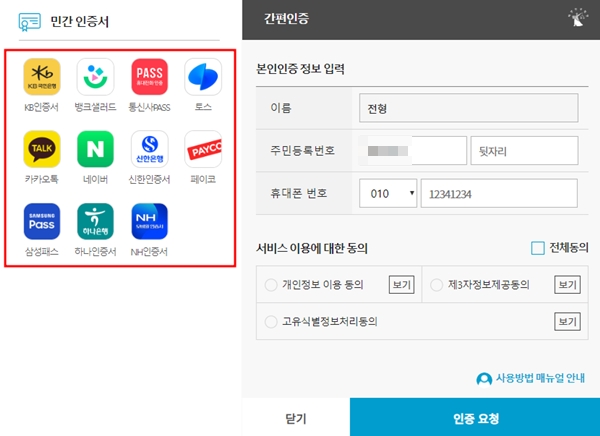Click the 이름 input field containing 전형
The width and height of the screenshot is (600, 436).
[x=468, y=108]
